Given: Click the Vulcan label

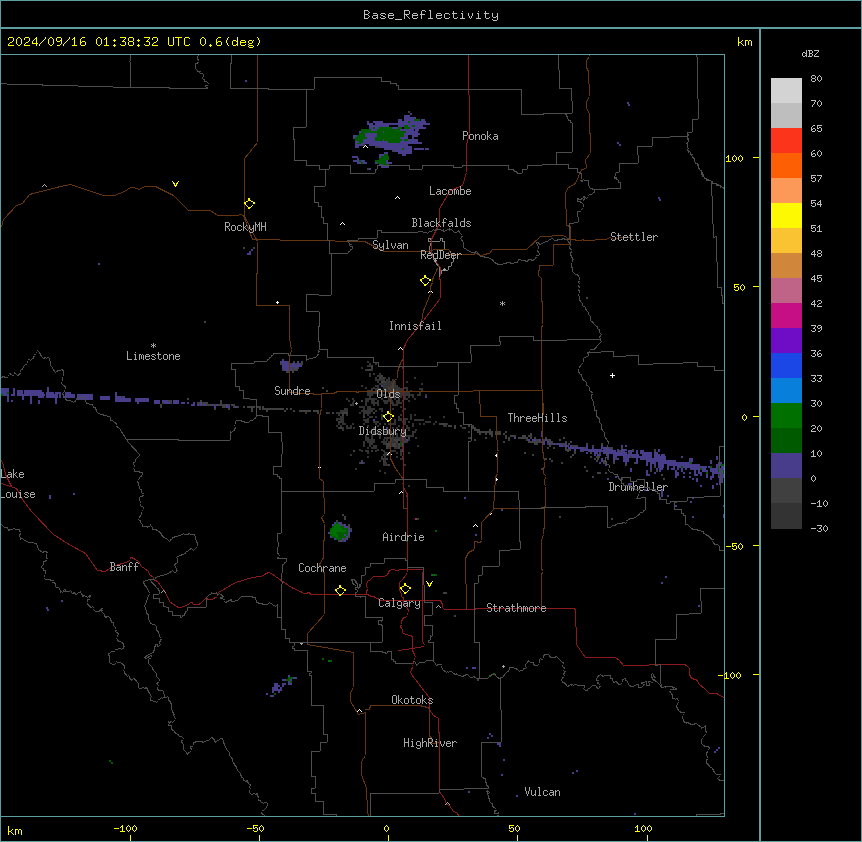Looking at the screenshot, I should [543, 792].
